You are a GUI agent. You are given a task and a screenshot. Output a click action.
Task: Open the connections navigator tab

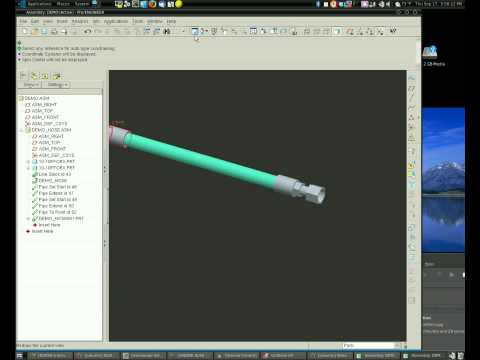pos(57,76)
